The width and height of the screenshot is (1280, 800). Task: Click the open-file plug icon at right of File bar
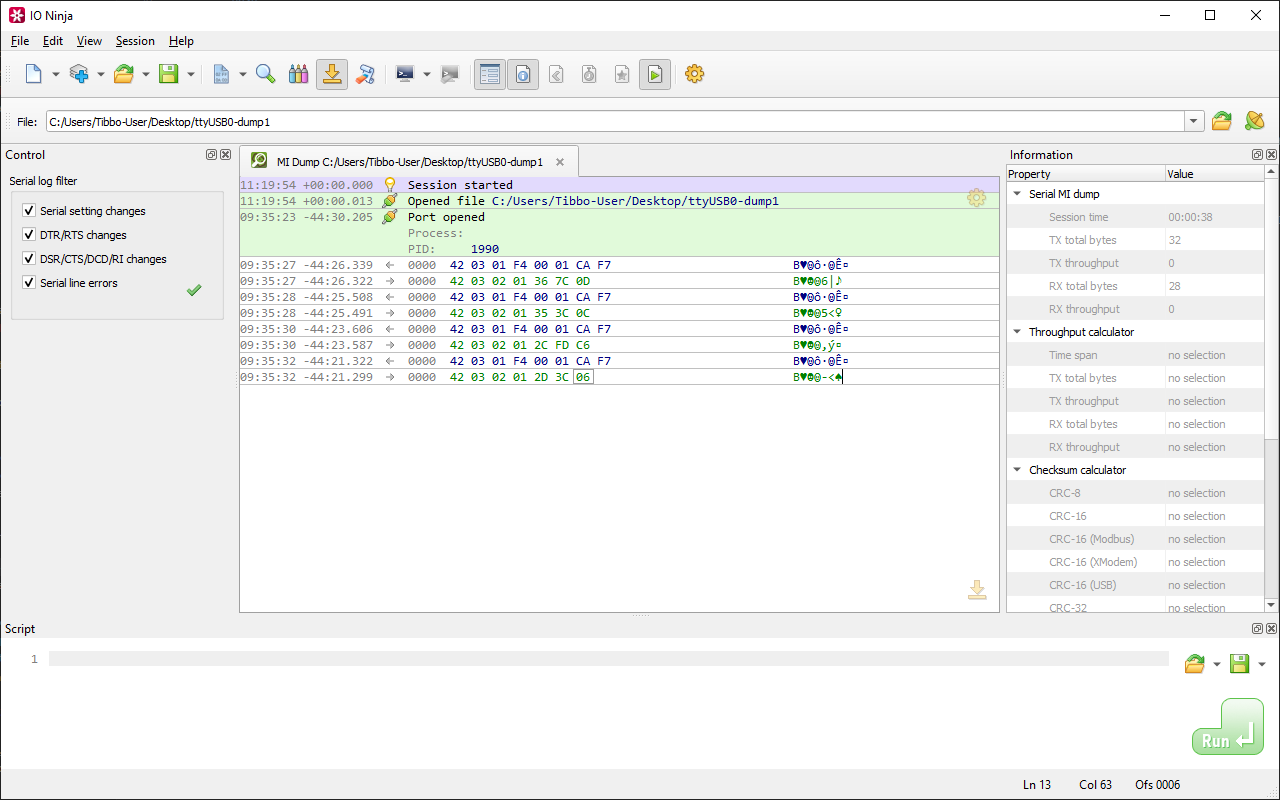click(x=1254, y=121)
